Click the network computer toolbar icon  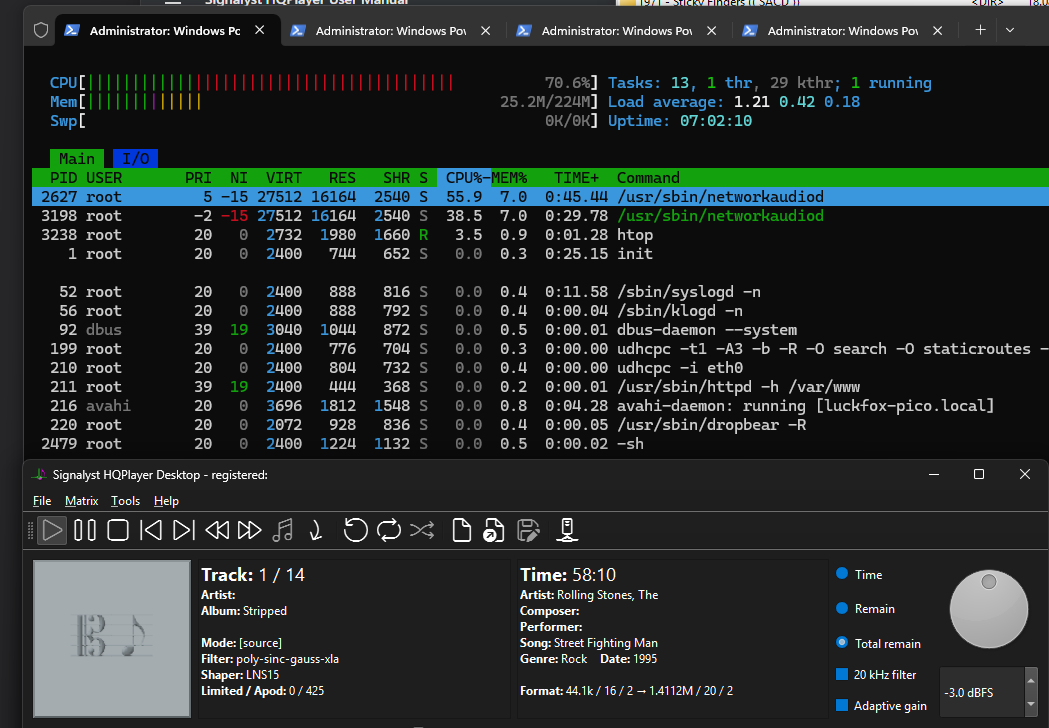click(567, 531)
